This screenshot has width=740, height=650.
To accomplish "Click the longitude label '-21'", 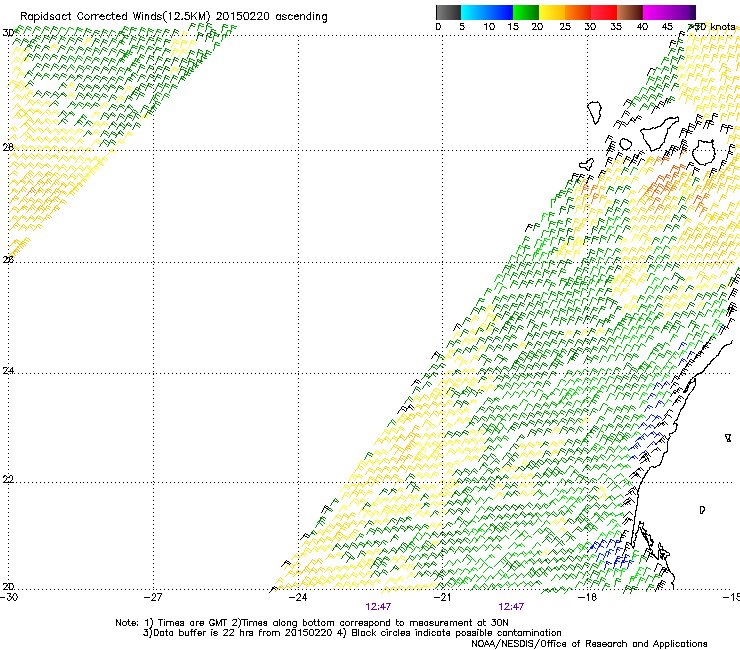I will [442, 597].
